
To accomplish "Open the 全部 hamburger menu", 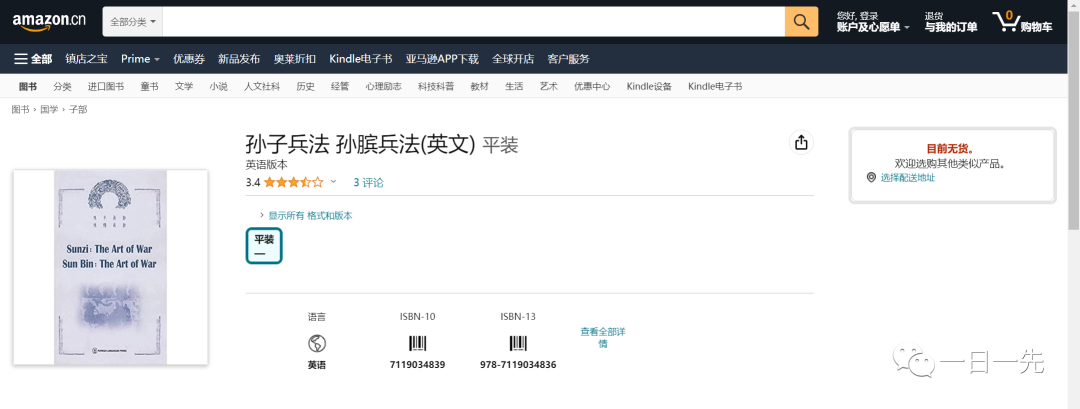I will click(x=33, y=58).
